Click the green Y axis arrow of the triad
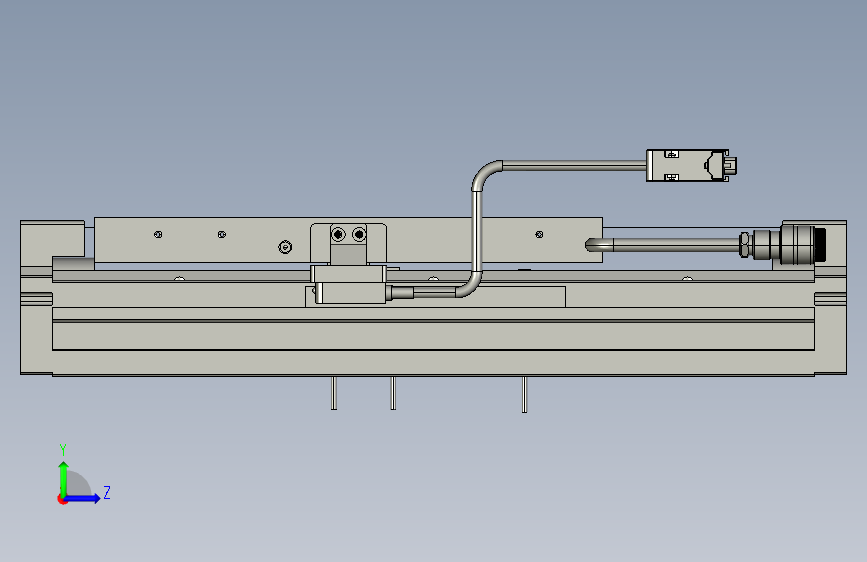 tap(64, 479)
